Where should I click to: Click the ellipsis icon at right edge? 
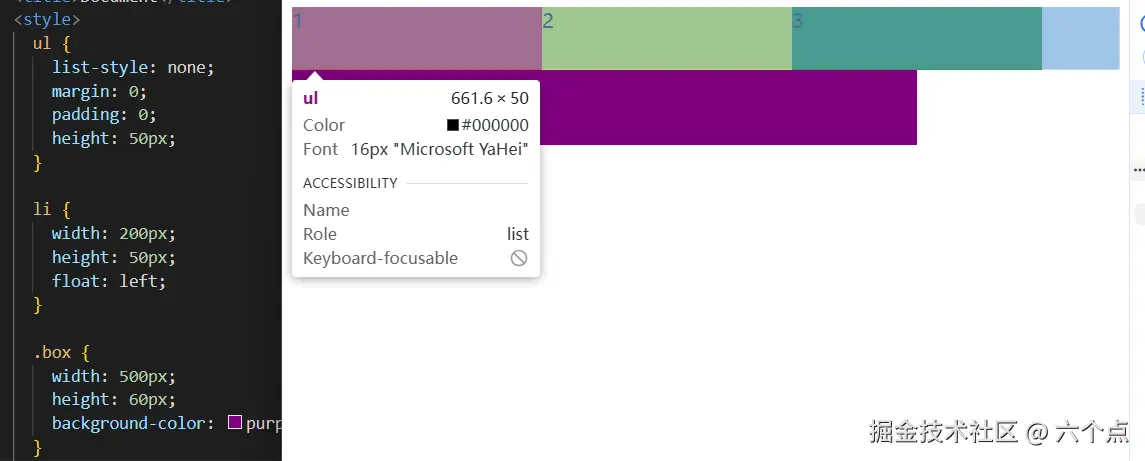[1138, 171]
